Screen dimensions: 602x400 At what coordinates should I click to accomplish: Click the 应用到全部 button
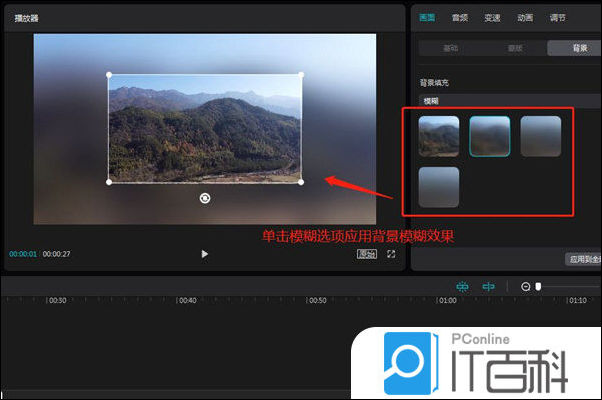[584, 259]
